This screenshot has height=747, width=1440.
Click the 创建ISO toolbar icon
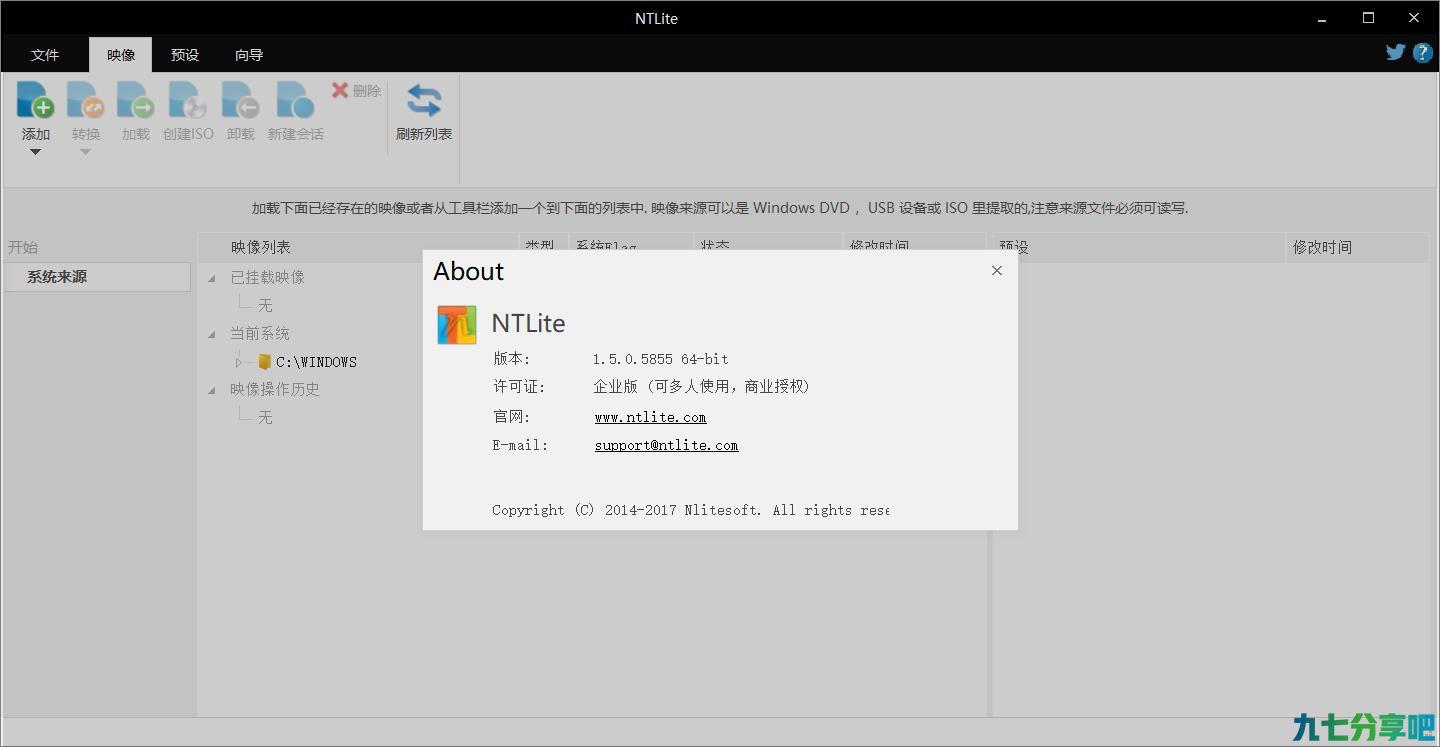click(188, 100)
